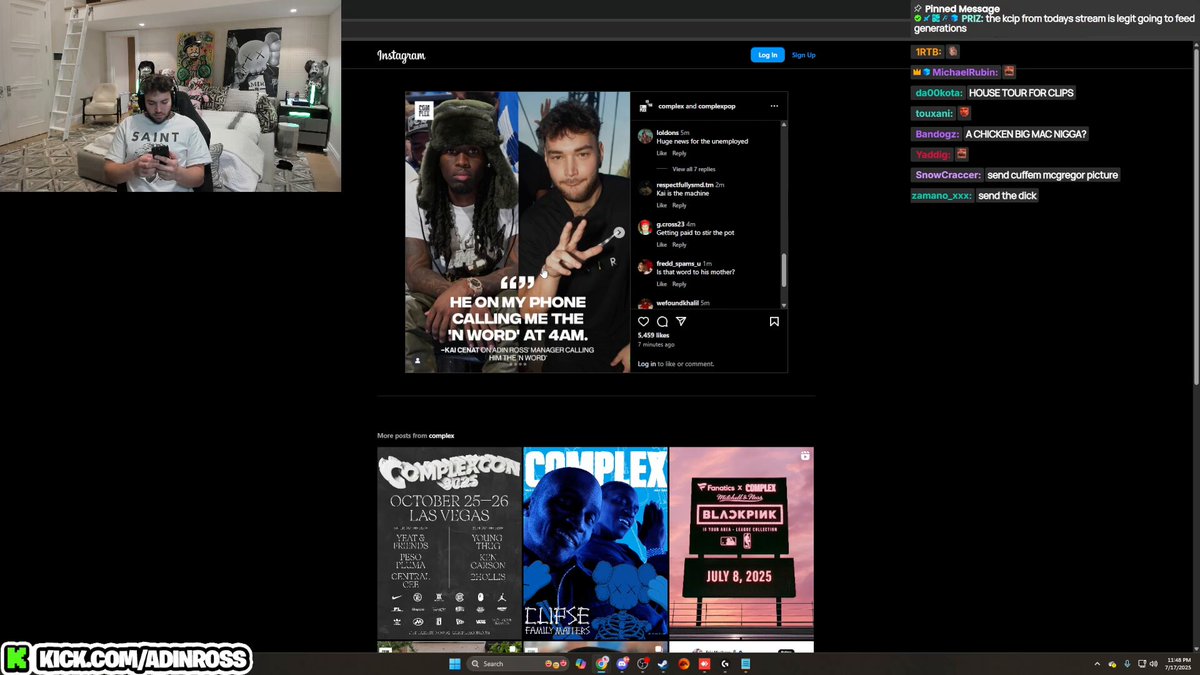Viewport: 1200px width, 675px height.
Task: Save the post with the bookmark icon
Action: click(x=774, y=321)
